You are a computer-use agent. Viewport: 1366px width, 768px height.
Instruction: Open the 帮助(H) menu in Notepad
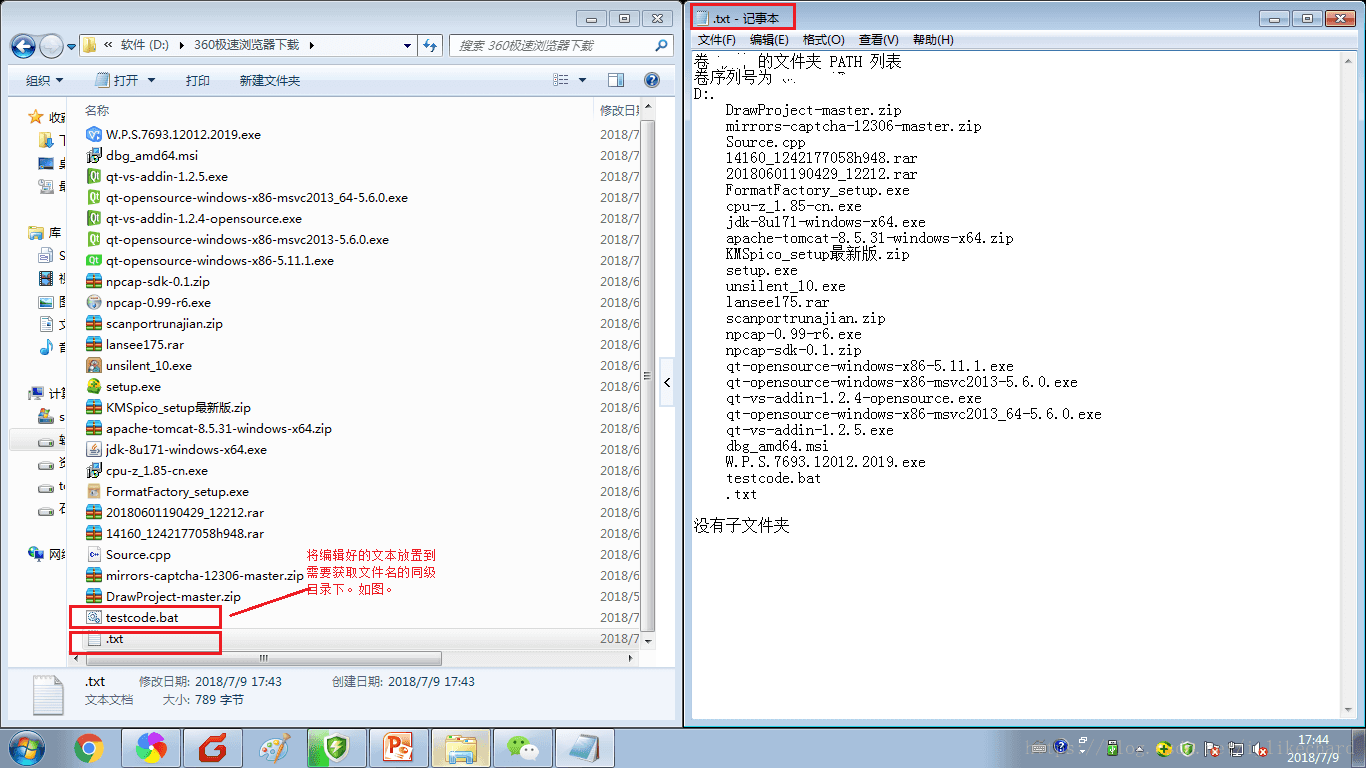(932, 40)
